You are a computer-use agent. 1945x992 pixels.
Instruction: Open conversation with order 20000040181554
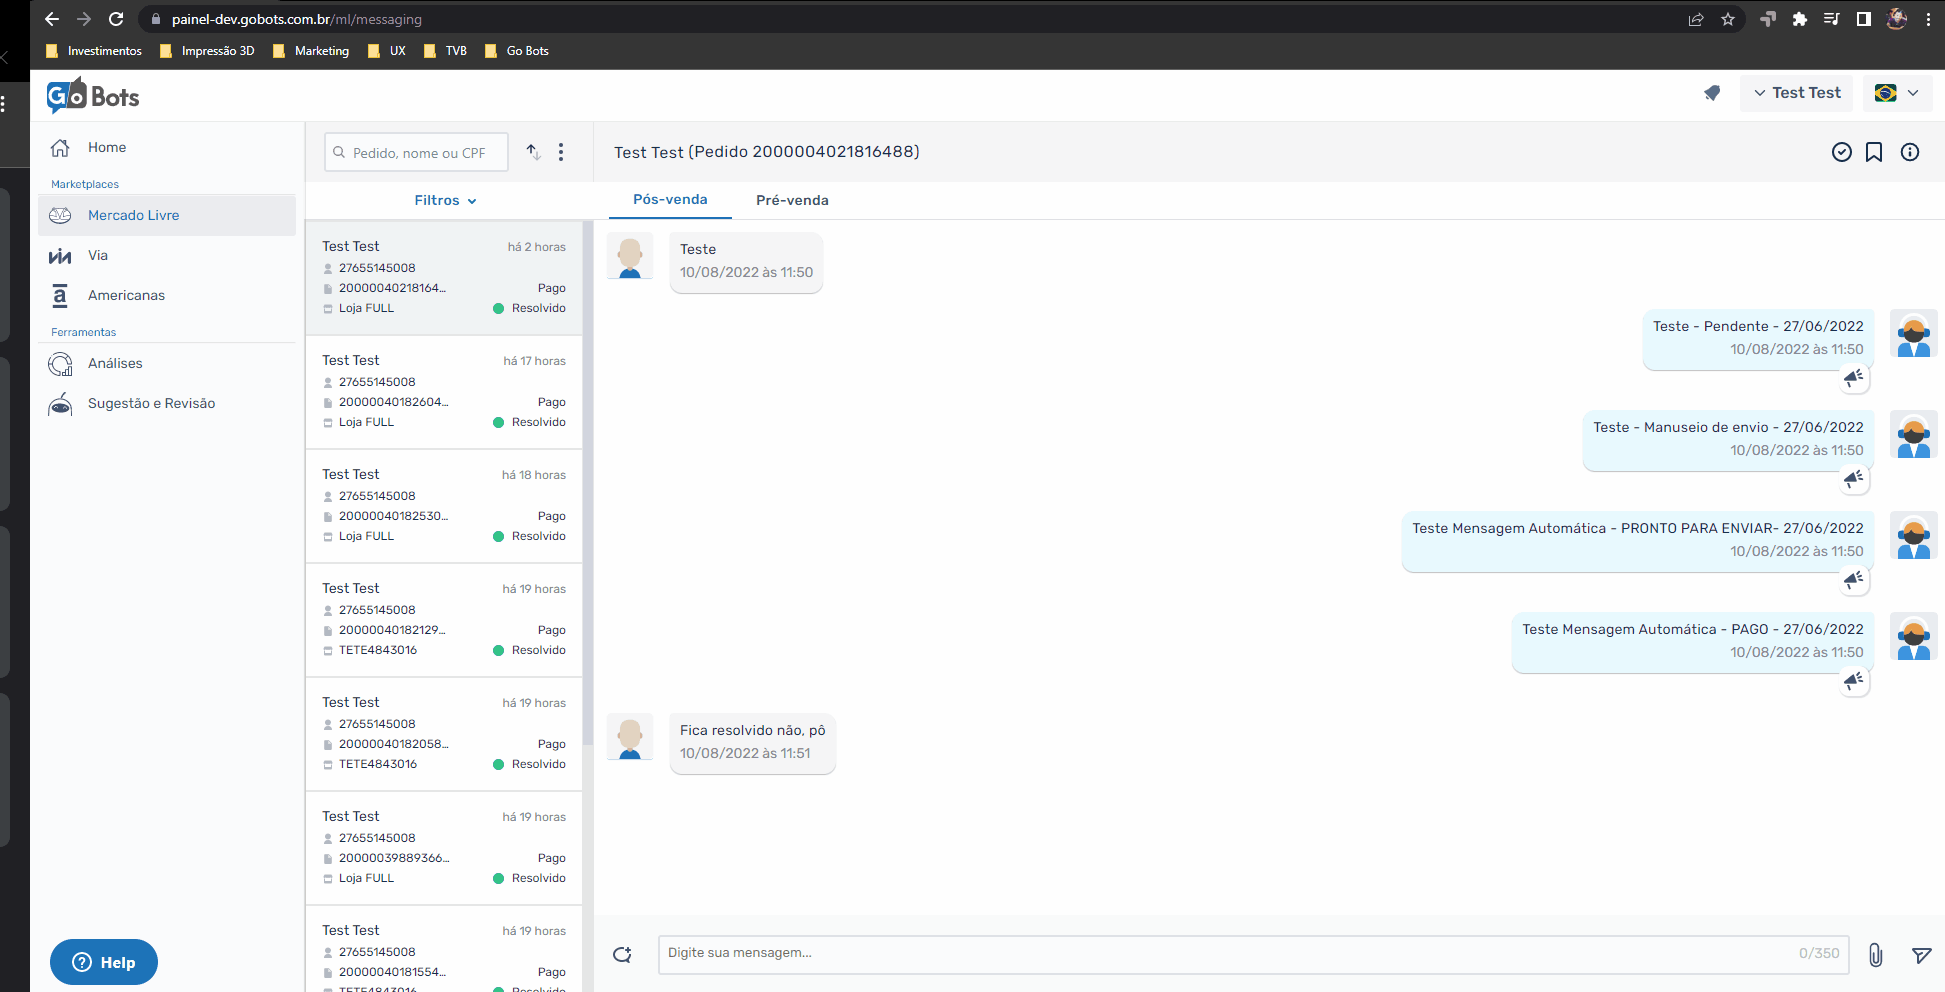point(444,949)
